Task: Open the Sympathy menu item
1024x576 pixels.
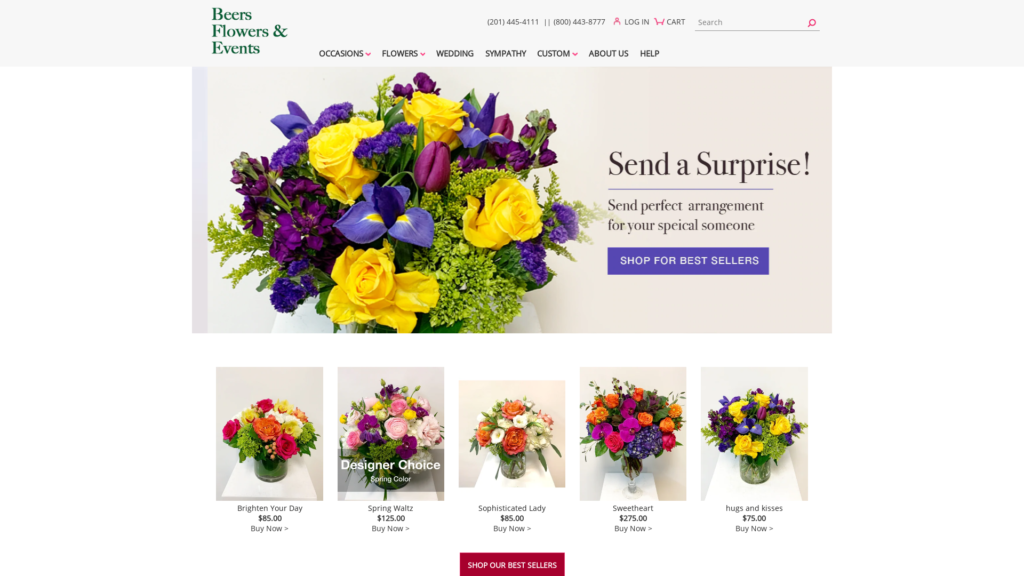Action: coord(505,54)
